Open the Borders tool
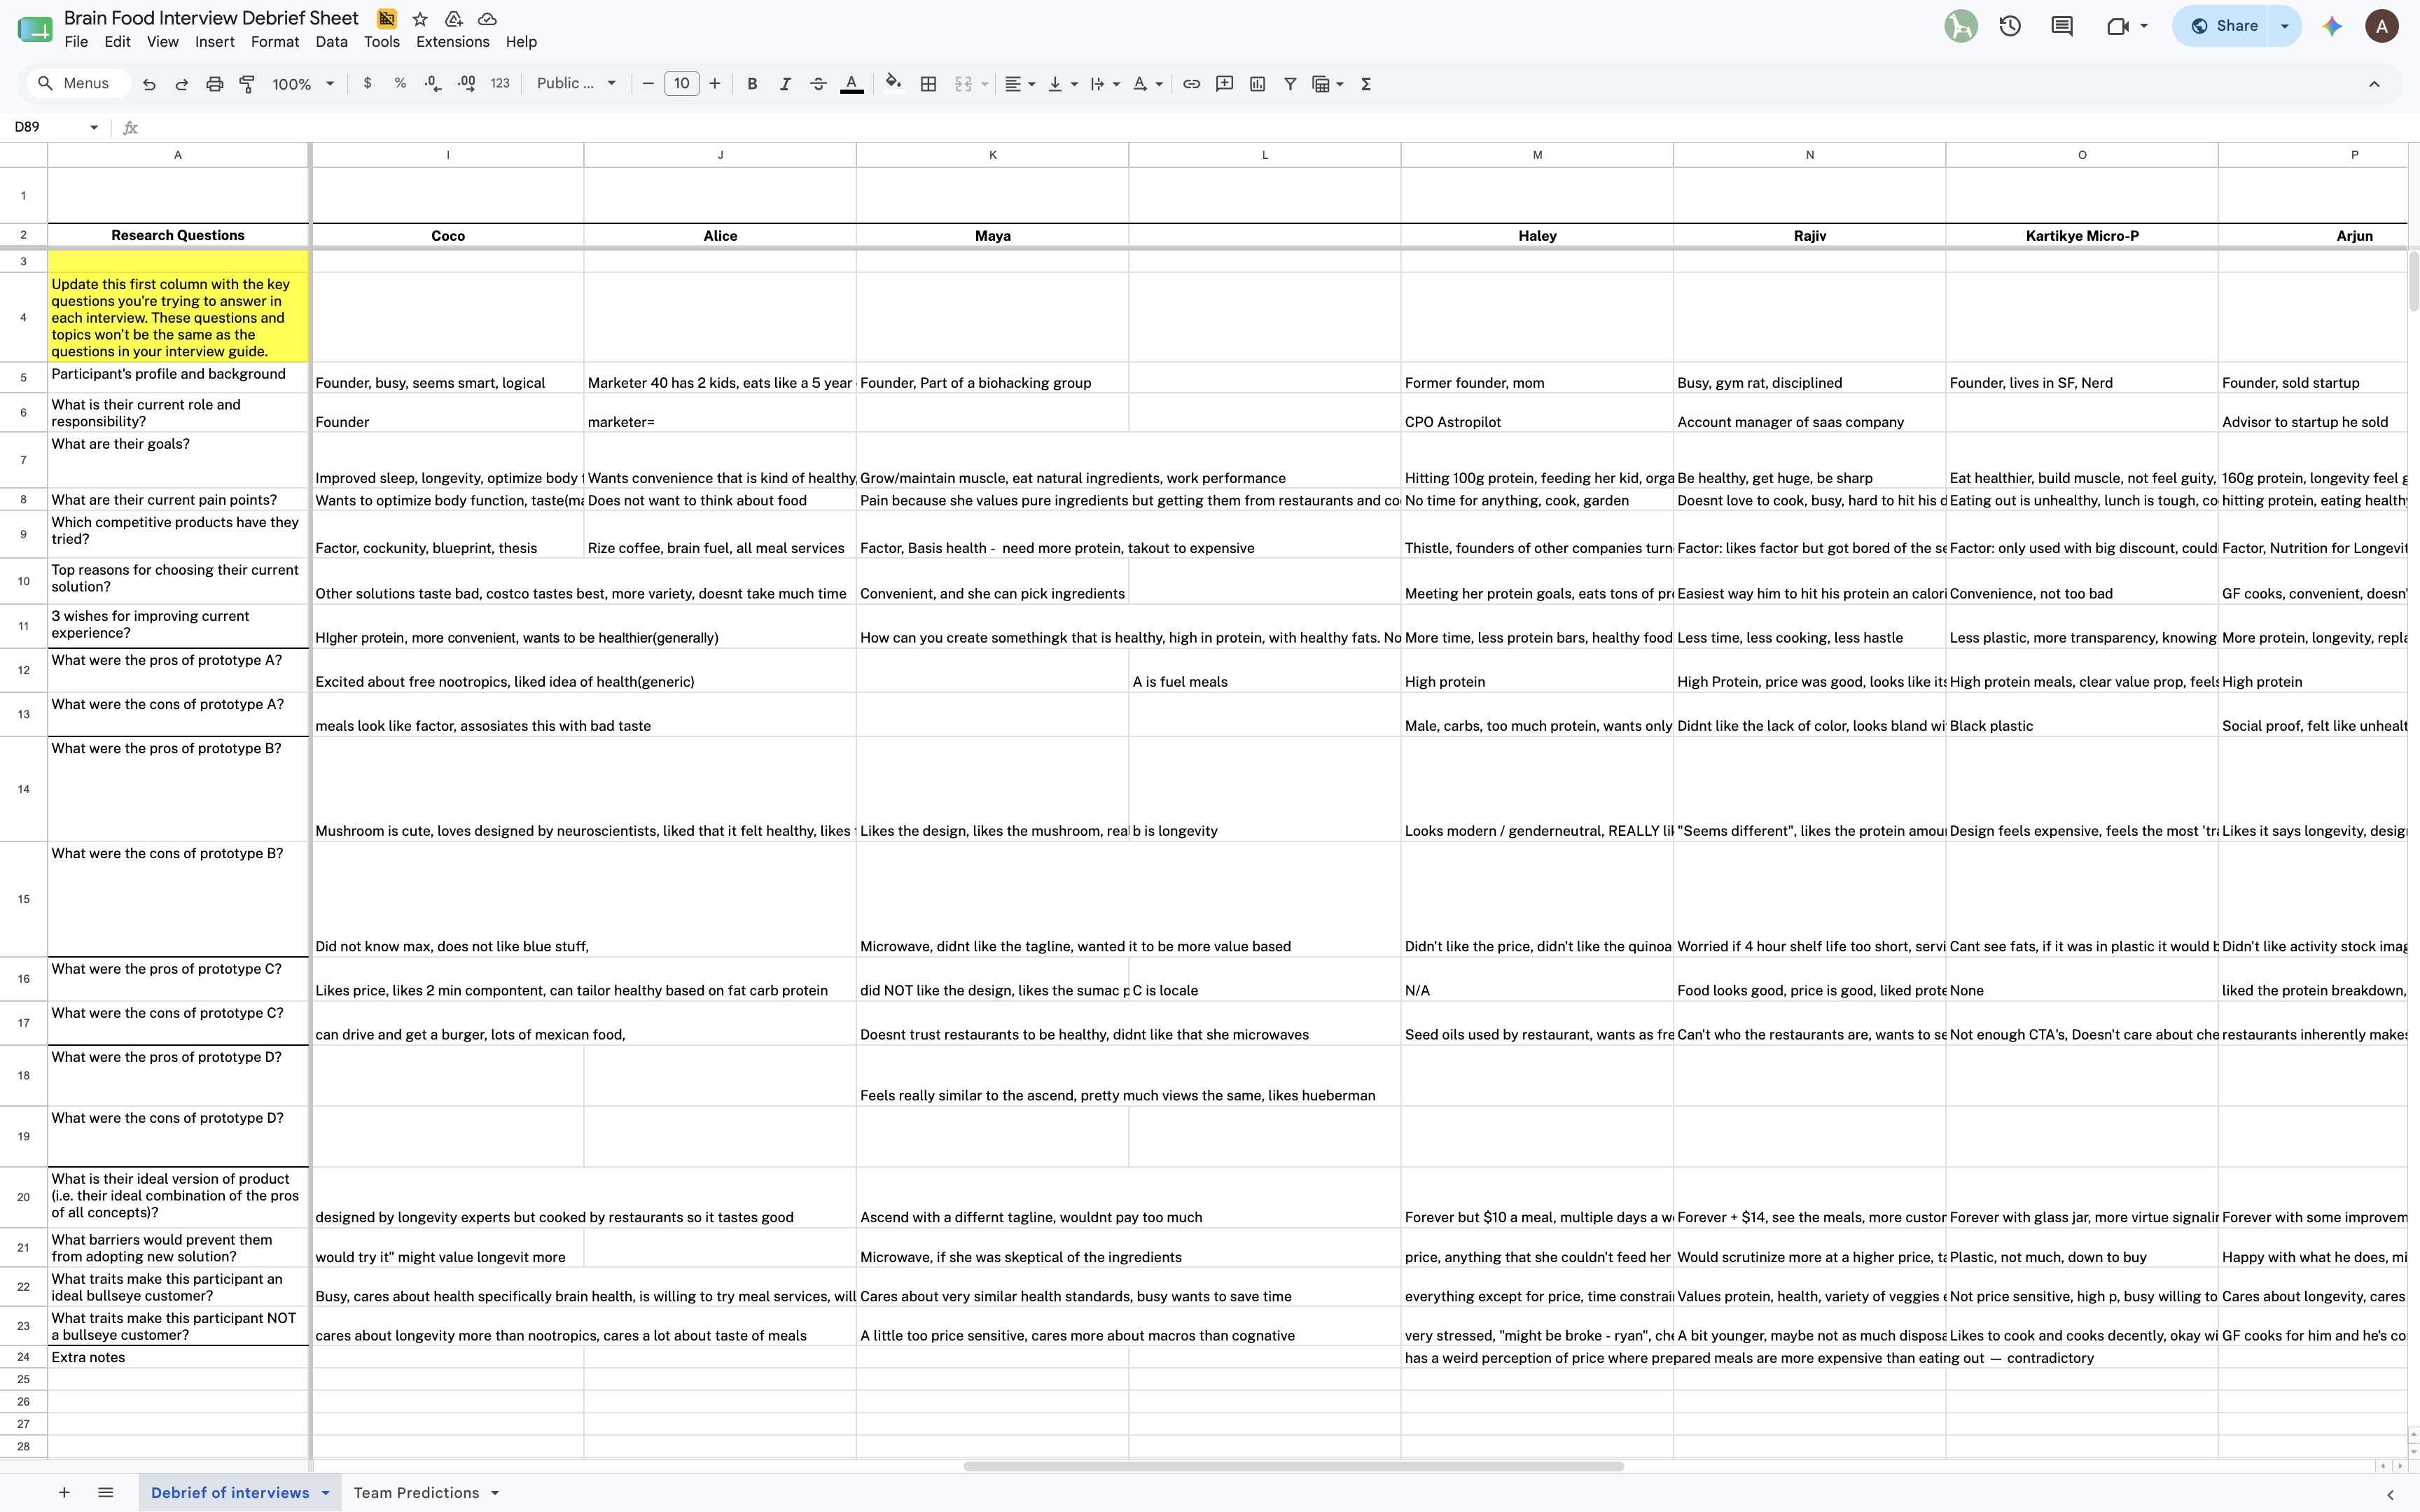The height and width of the screenshot is (1512, 2420). tap(928, 84)
